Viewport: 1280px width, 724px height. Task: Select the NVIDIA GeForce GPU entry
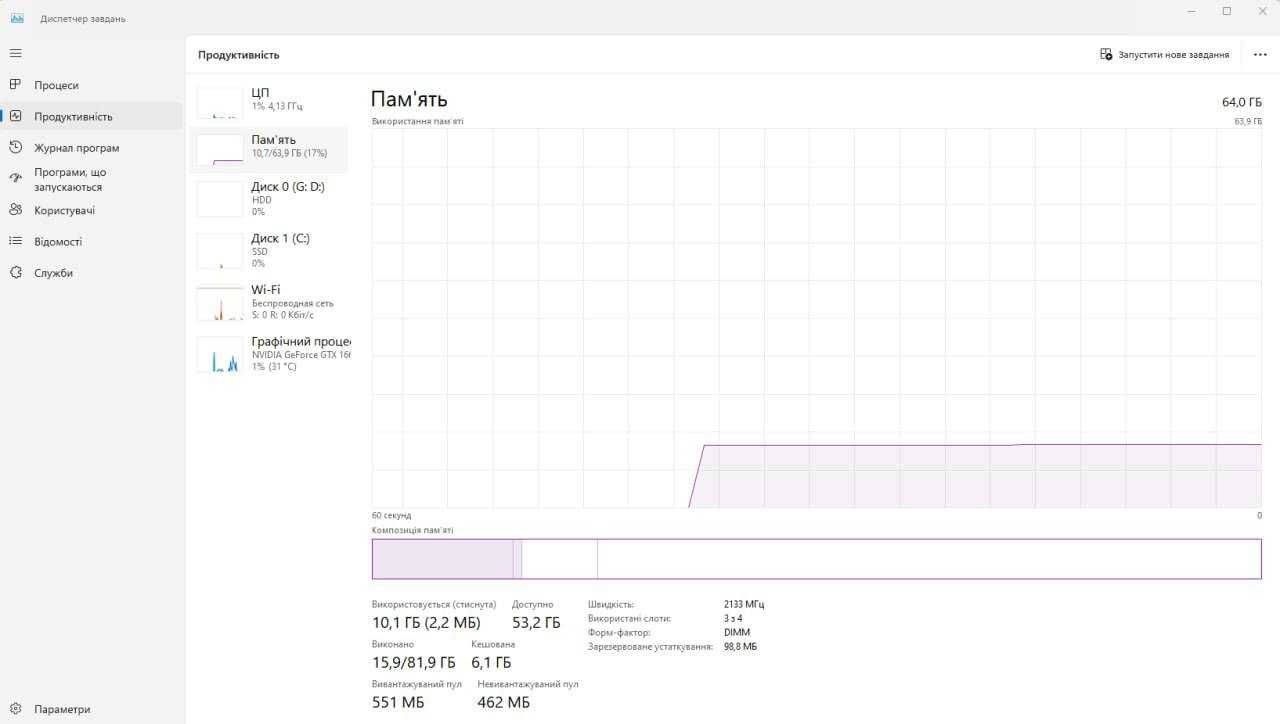click(x=268, y=354)
